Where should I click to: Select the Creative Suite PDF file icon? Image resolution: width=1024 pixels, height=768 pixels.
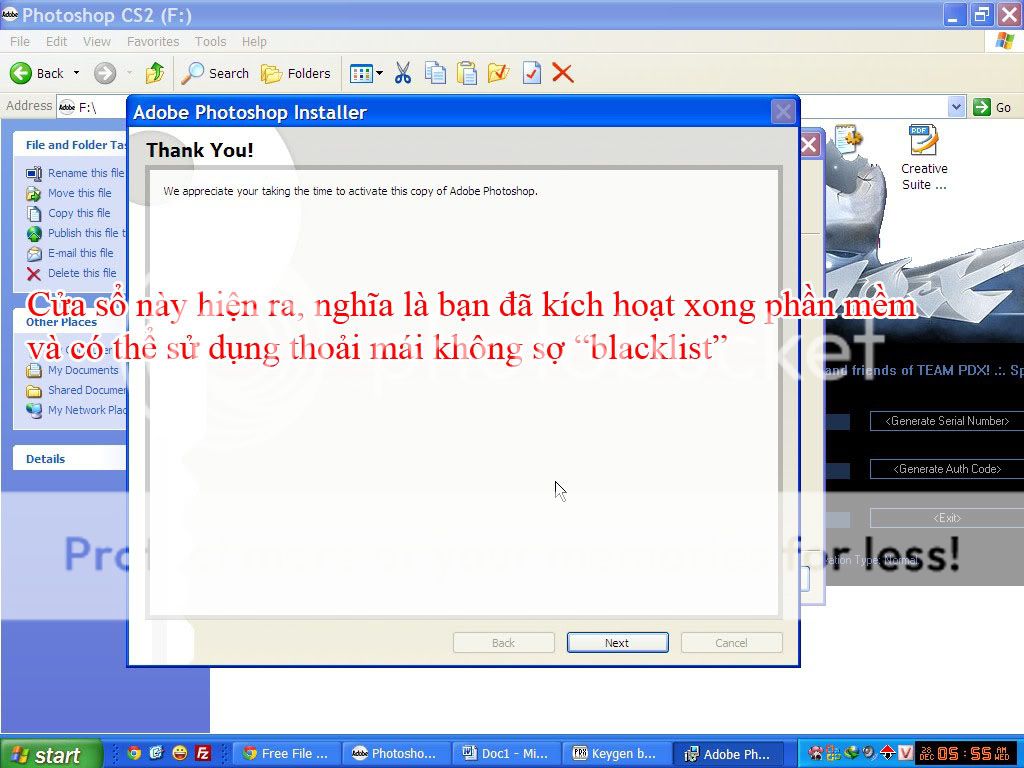pos(924,157)
